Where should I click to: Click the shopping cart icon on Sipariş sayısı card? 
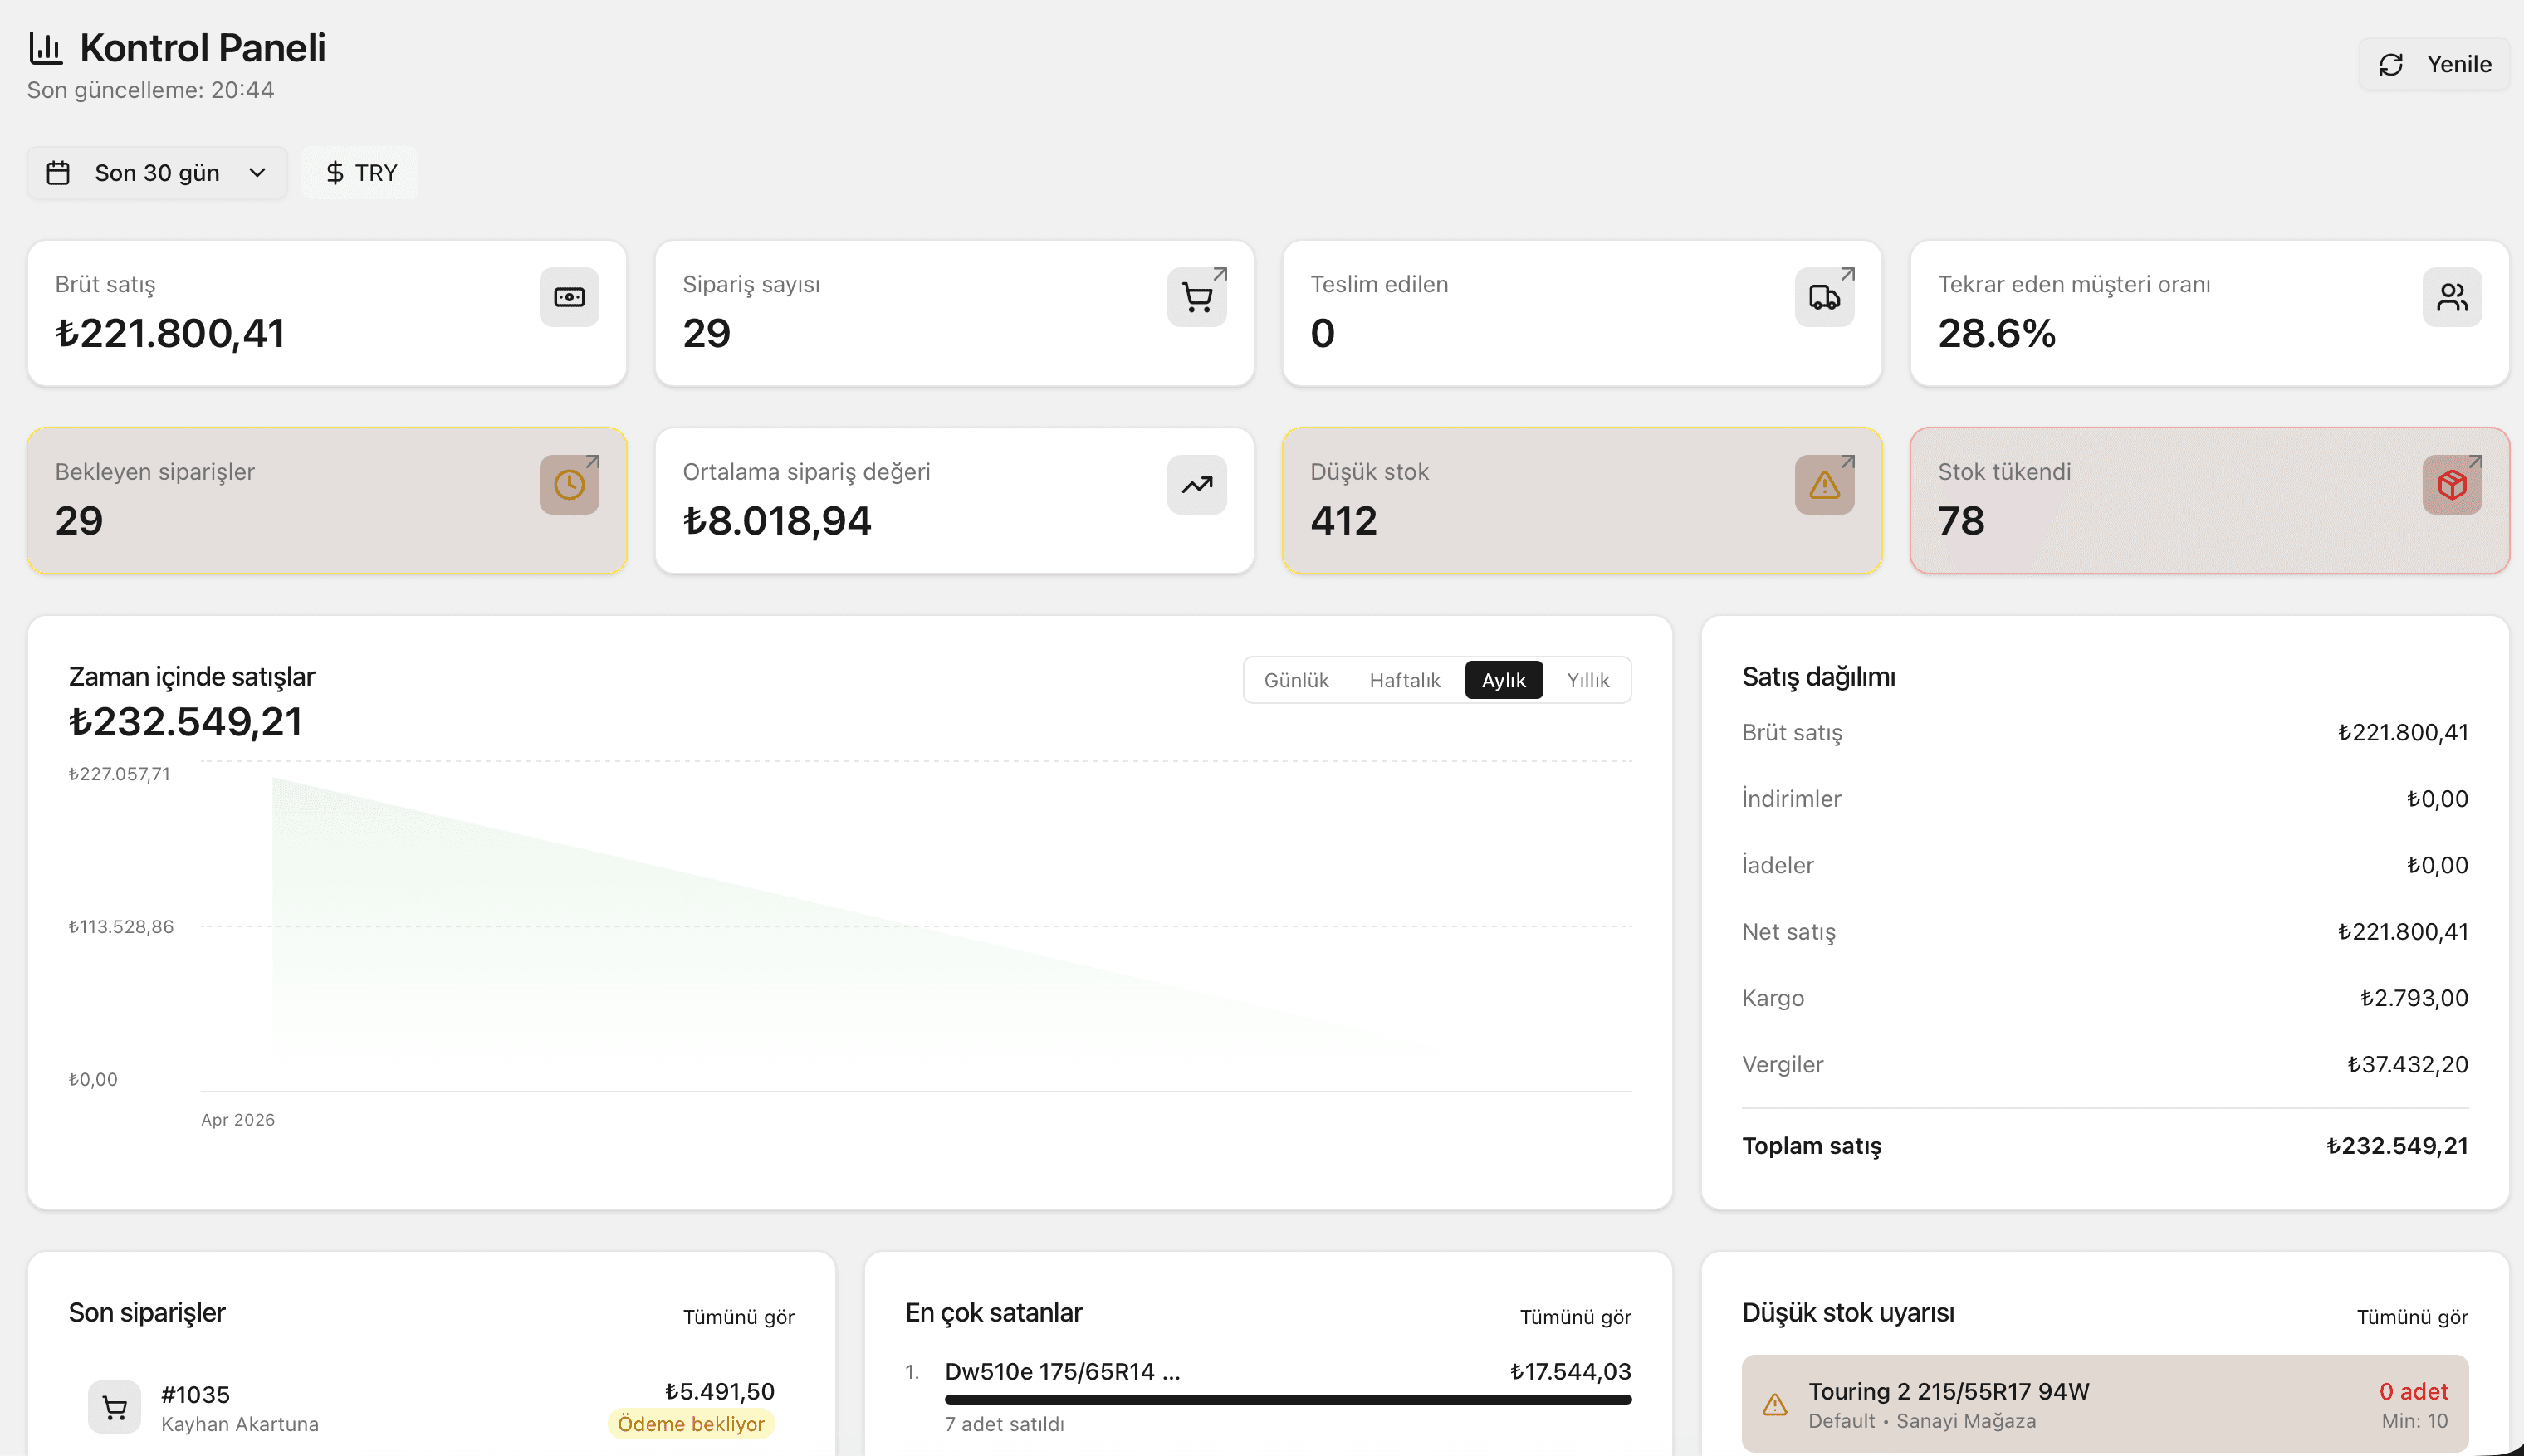coord(1196,297)
